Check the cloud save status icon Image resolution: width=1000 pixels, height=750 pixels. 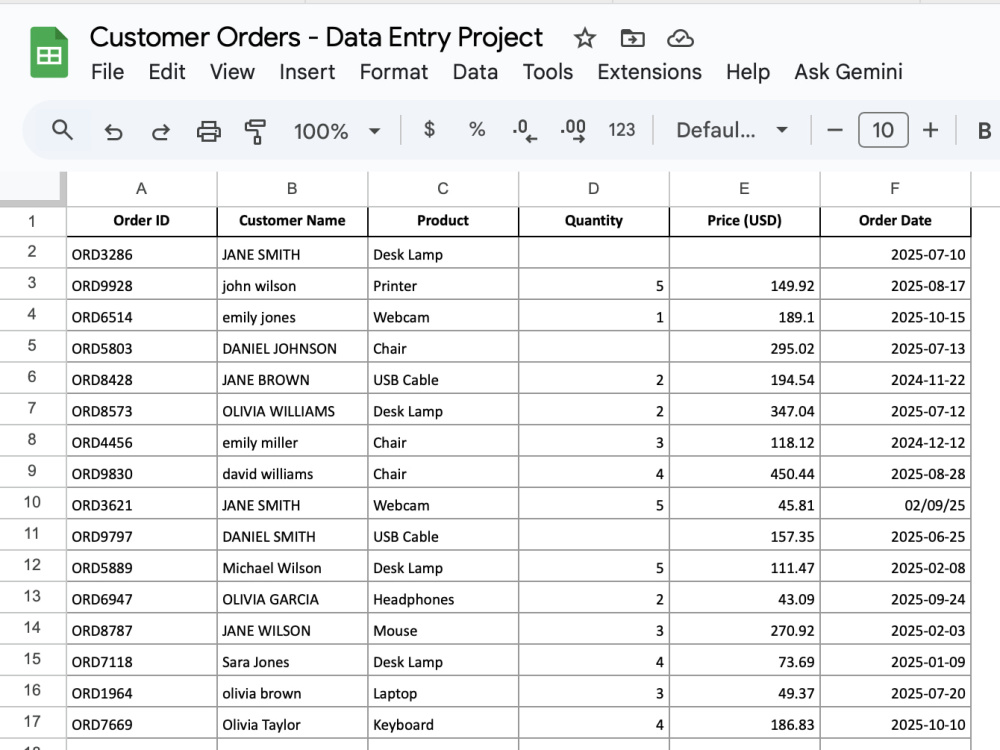(x=680, y=38)
